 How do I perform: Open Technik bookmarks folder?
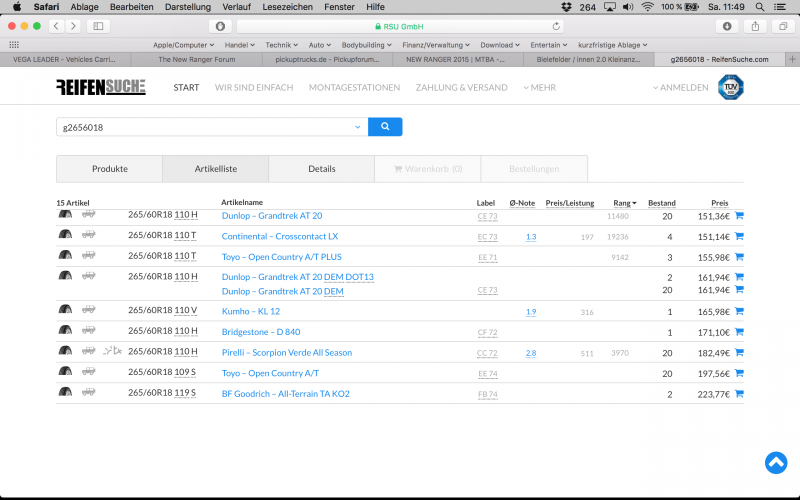click(x=282, y=45)
